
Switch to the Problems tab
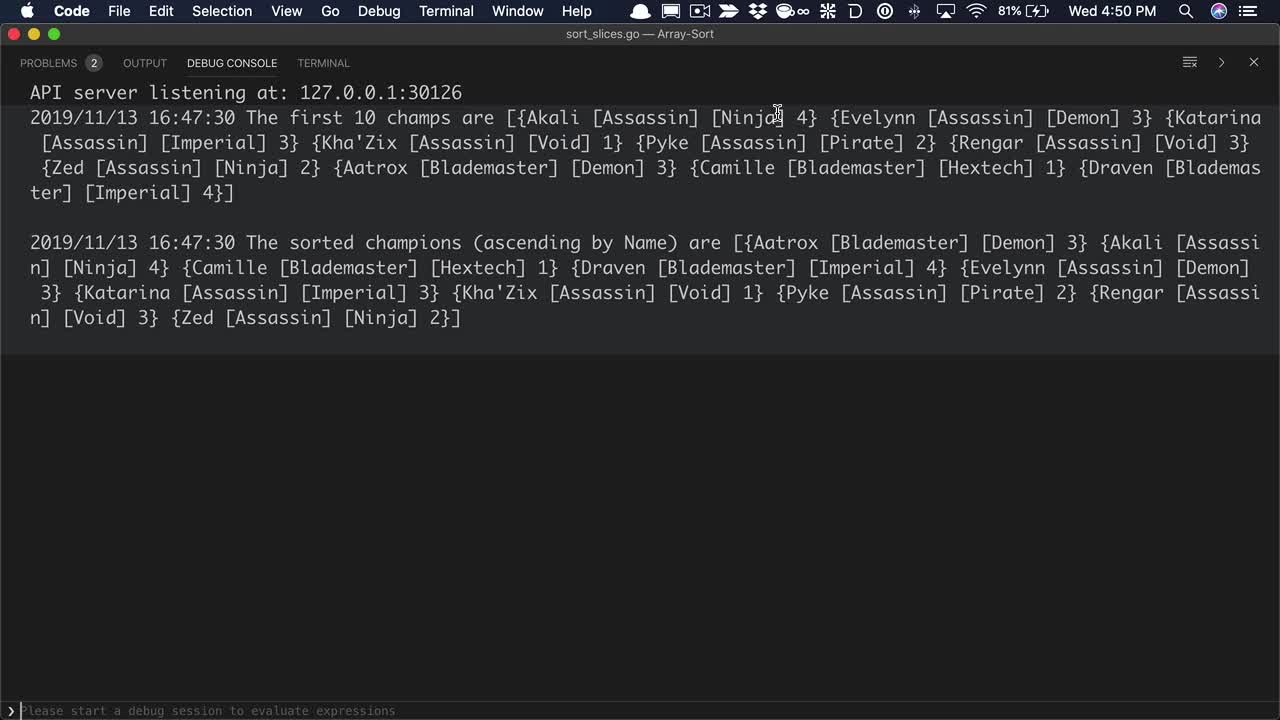point(48,63)
